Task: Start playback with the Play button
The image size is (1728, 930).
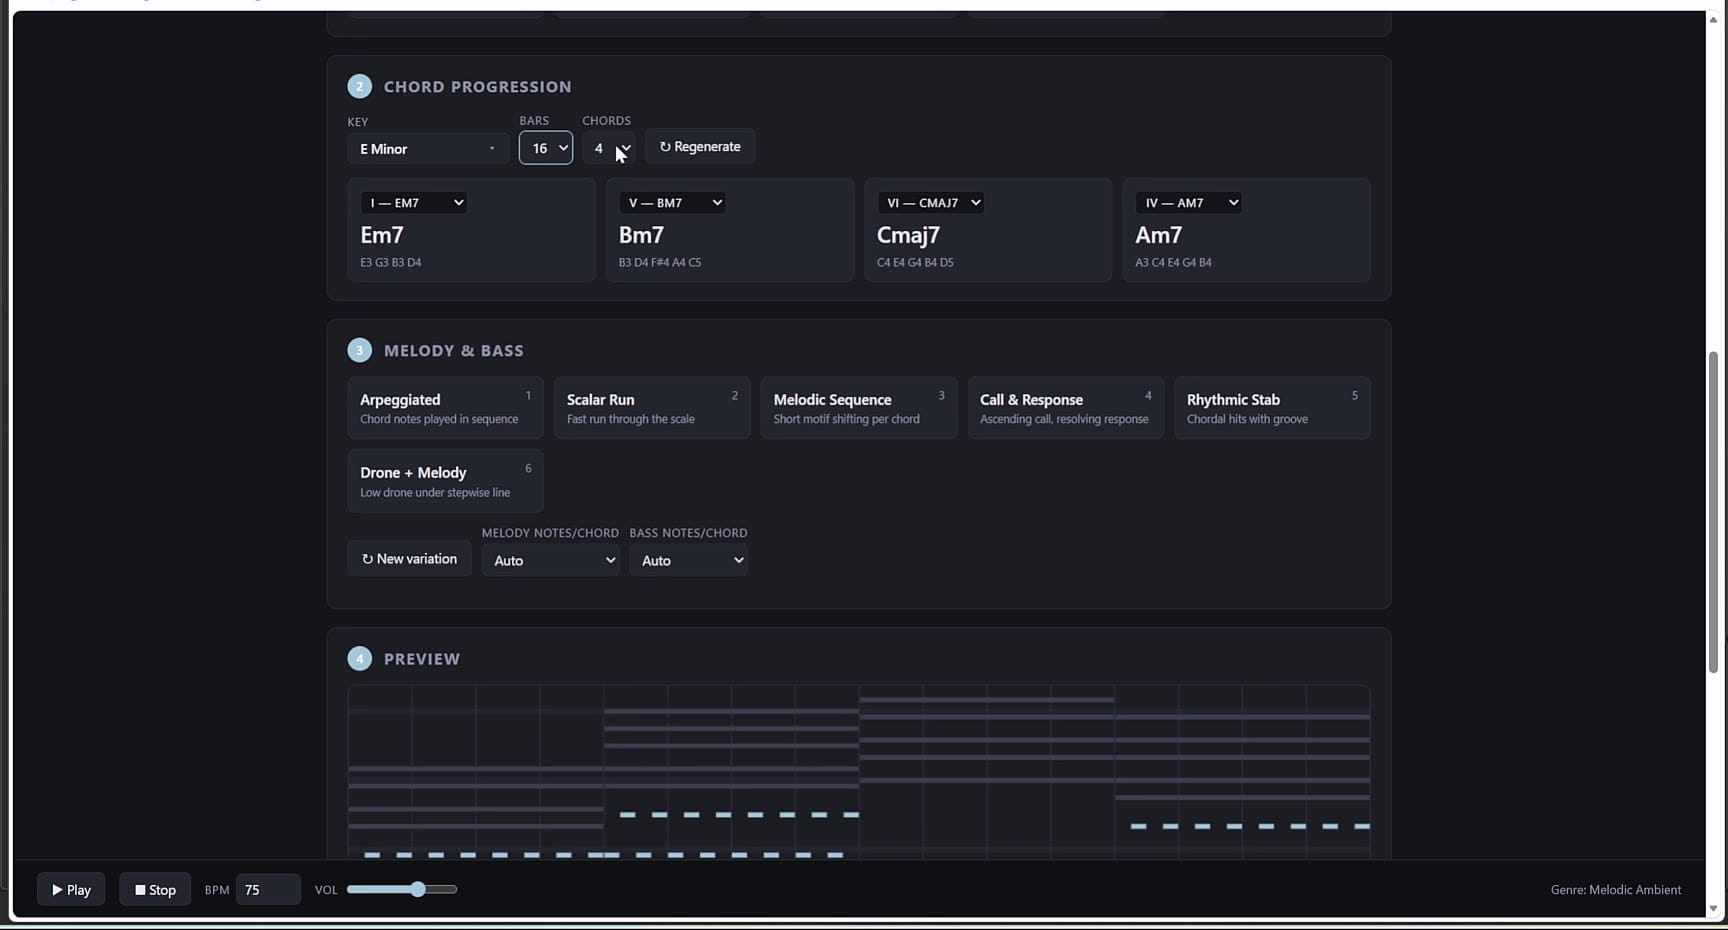Action: [x=71, y=890]
